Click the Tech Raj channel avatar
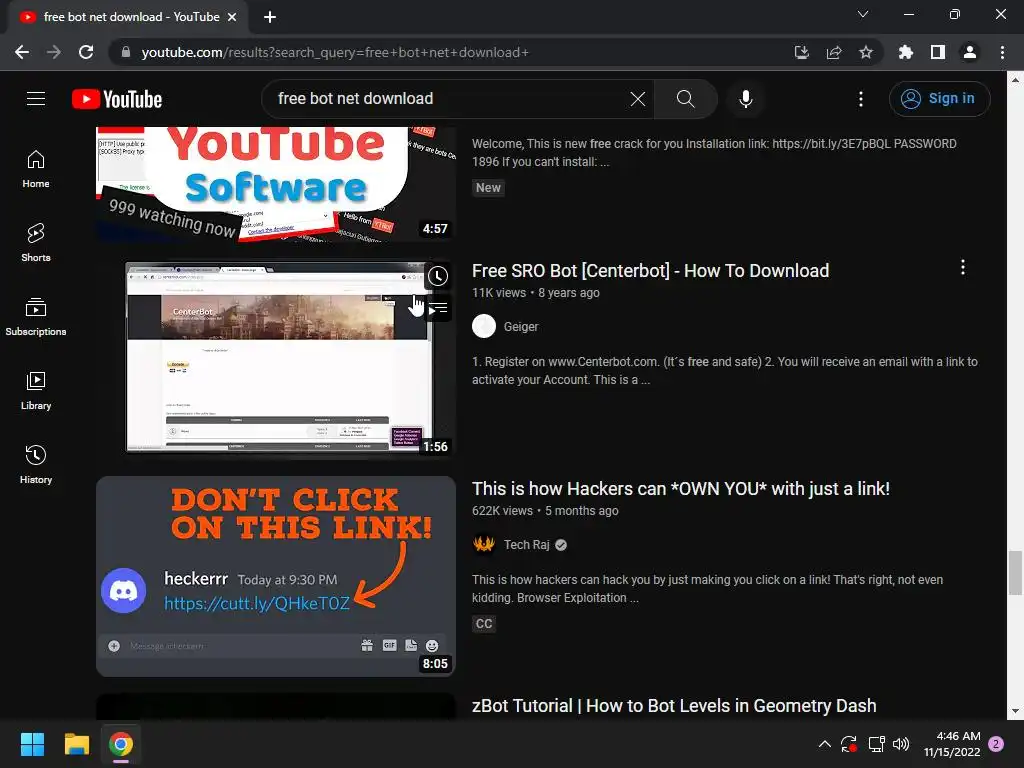 point(484,545)
